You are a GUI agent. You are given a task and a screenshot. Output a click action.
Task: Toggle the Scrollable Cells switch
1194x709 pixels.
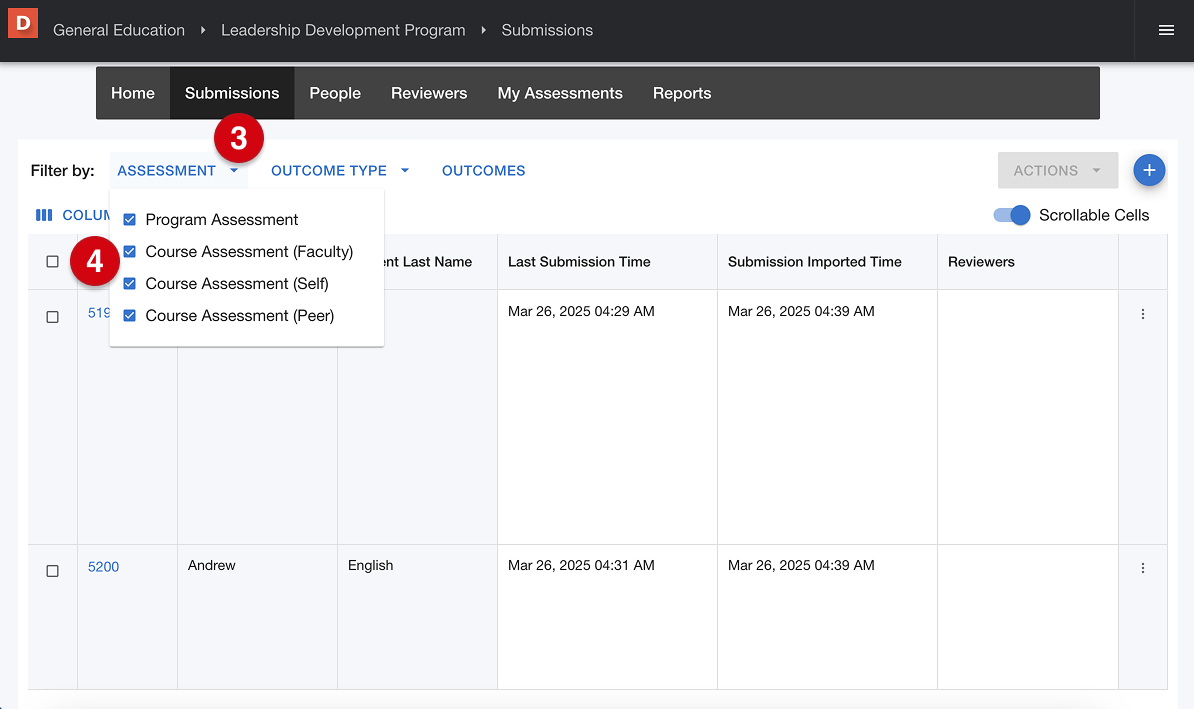(x=1012, y=215)
